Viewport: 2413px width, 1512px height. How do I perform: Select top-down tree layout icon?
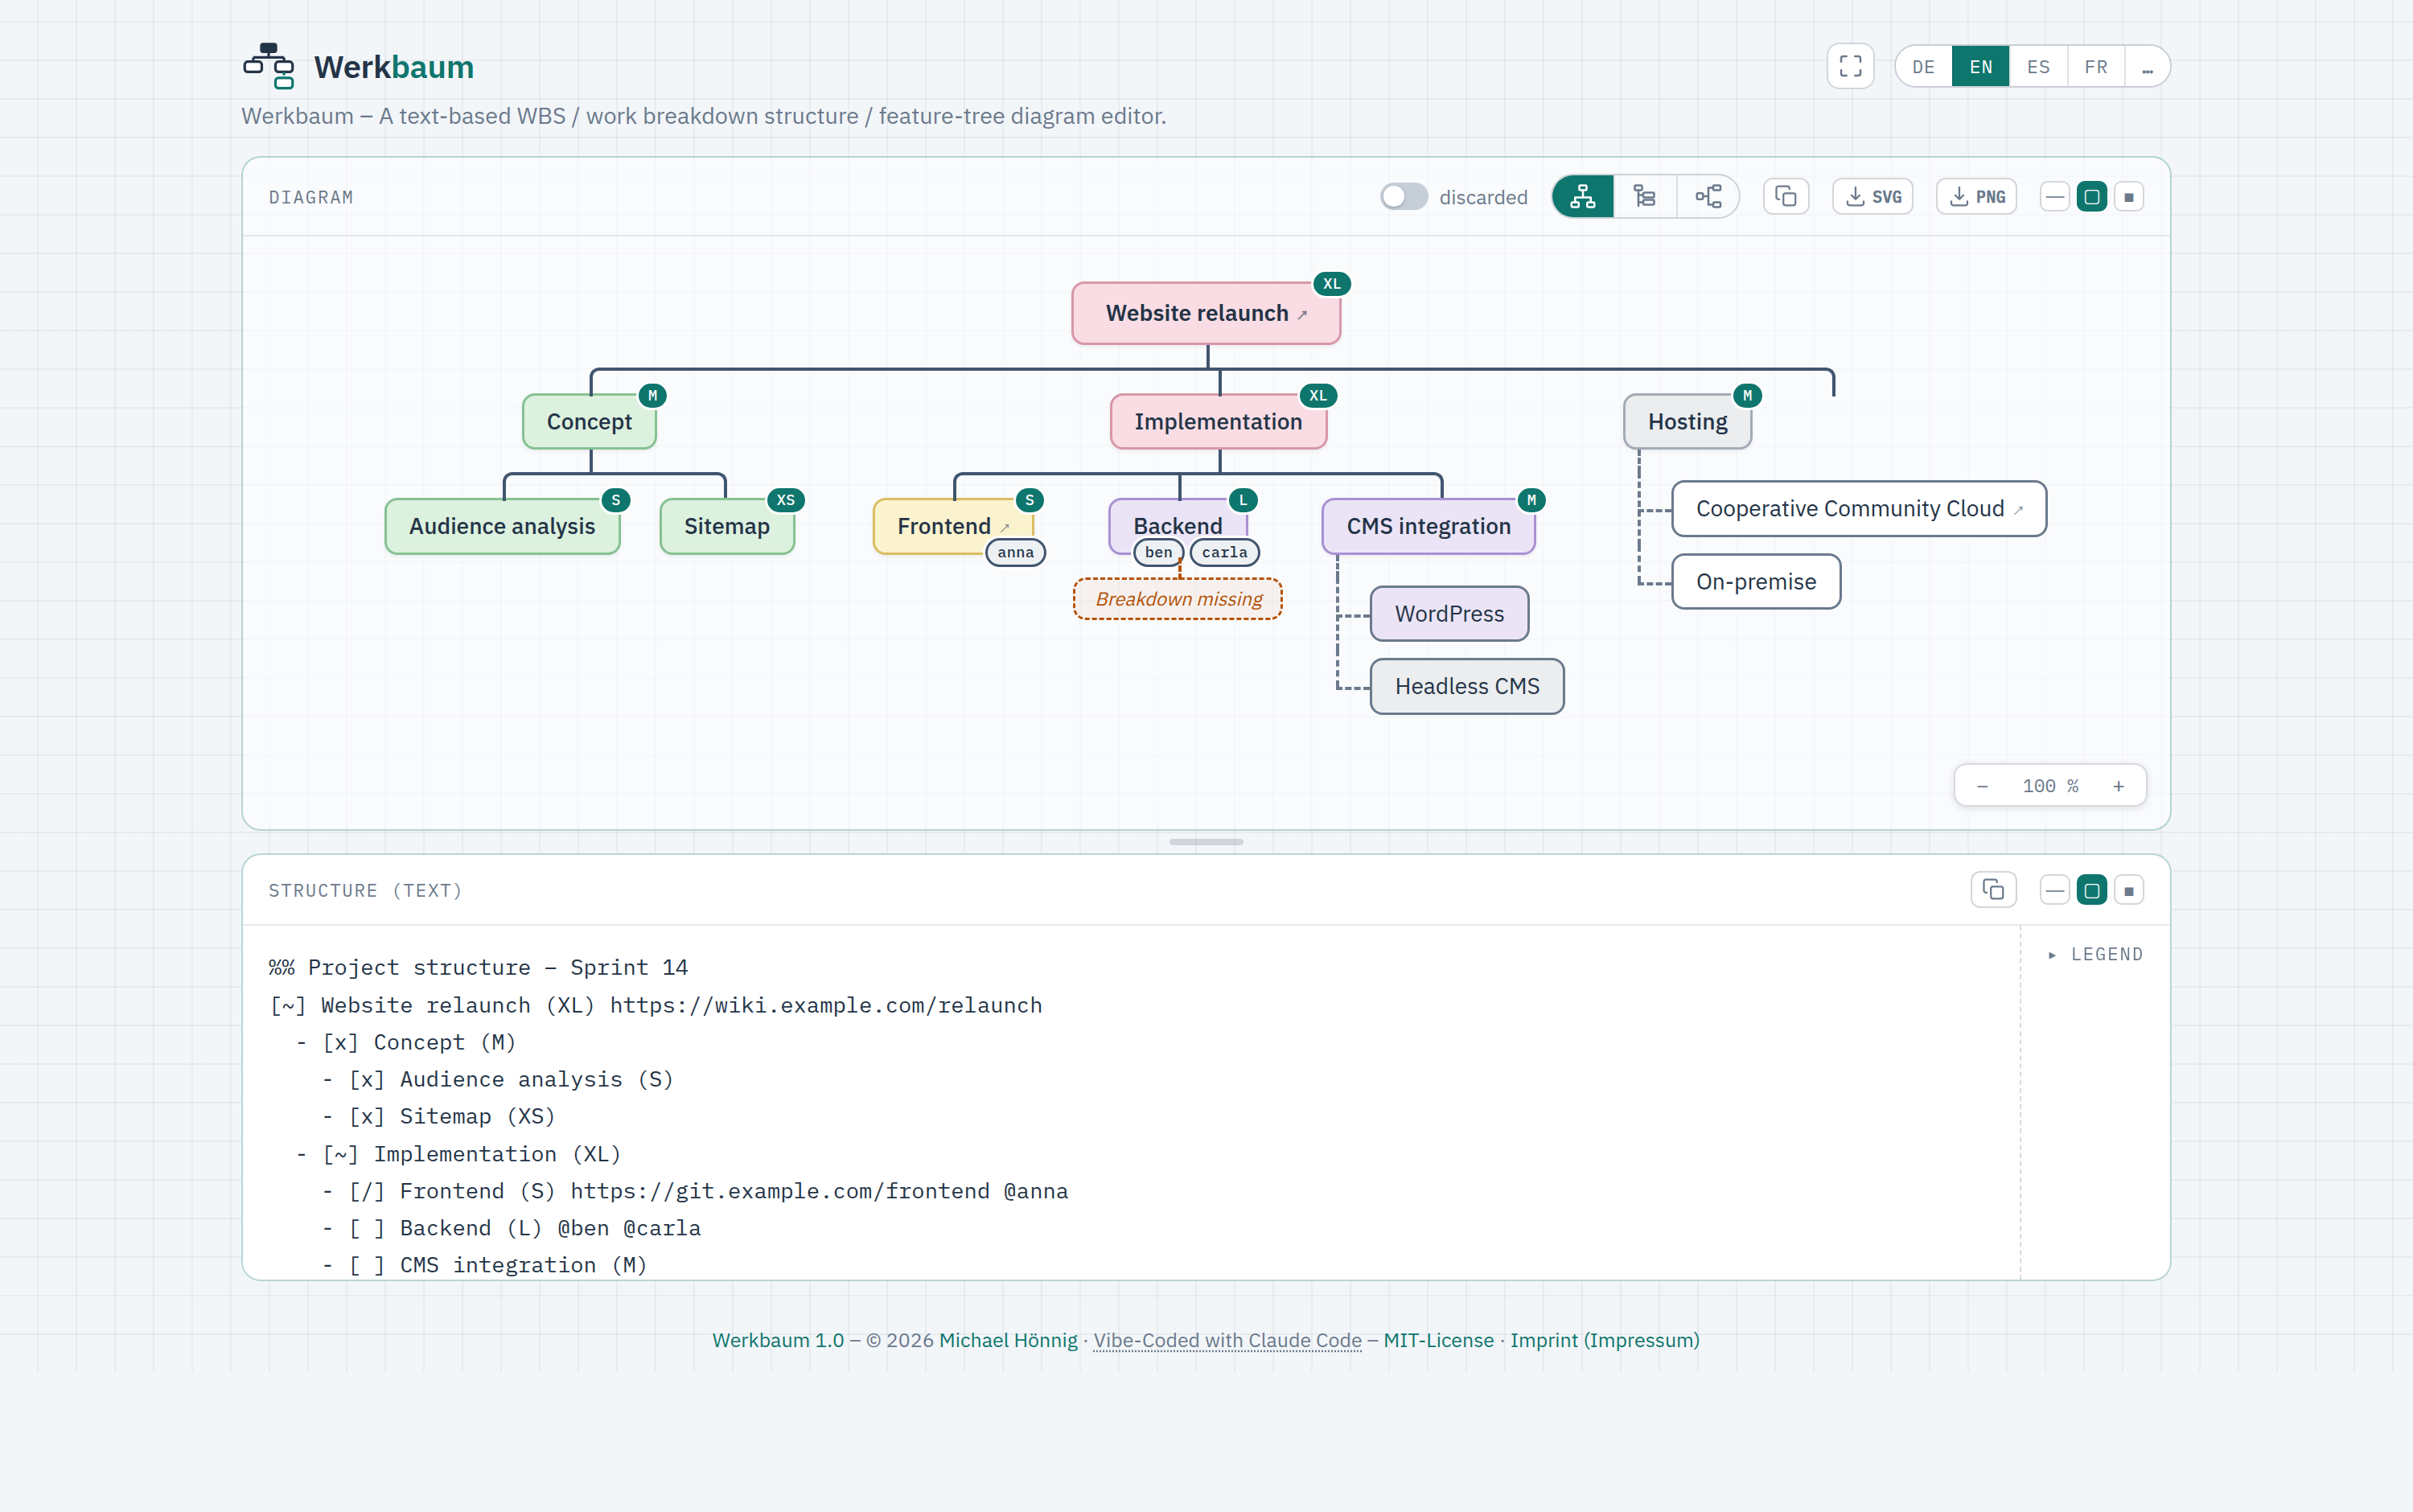point(1583,197)
